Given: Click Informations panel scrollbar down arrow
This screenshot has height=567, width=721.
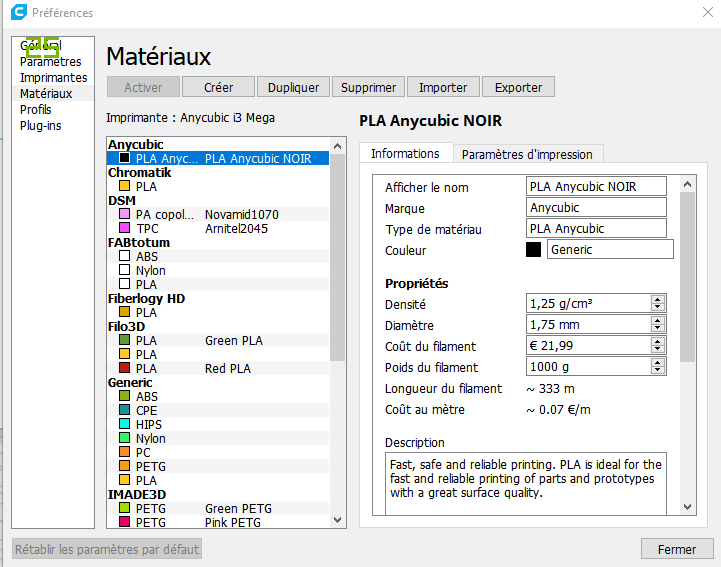Looking at the screenshot, I should tap(687, 507).
